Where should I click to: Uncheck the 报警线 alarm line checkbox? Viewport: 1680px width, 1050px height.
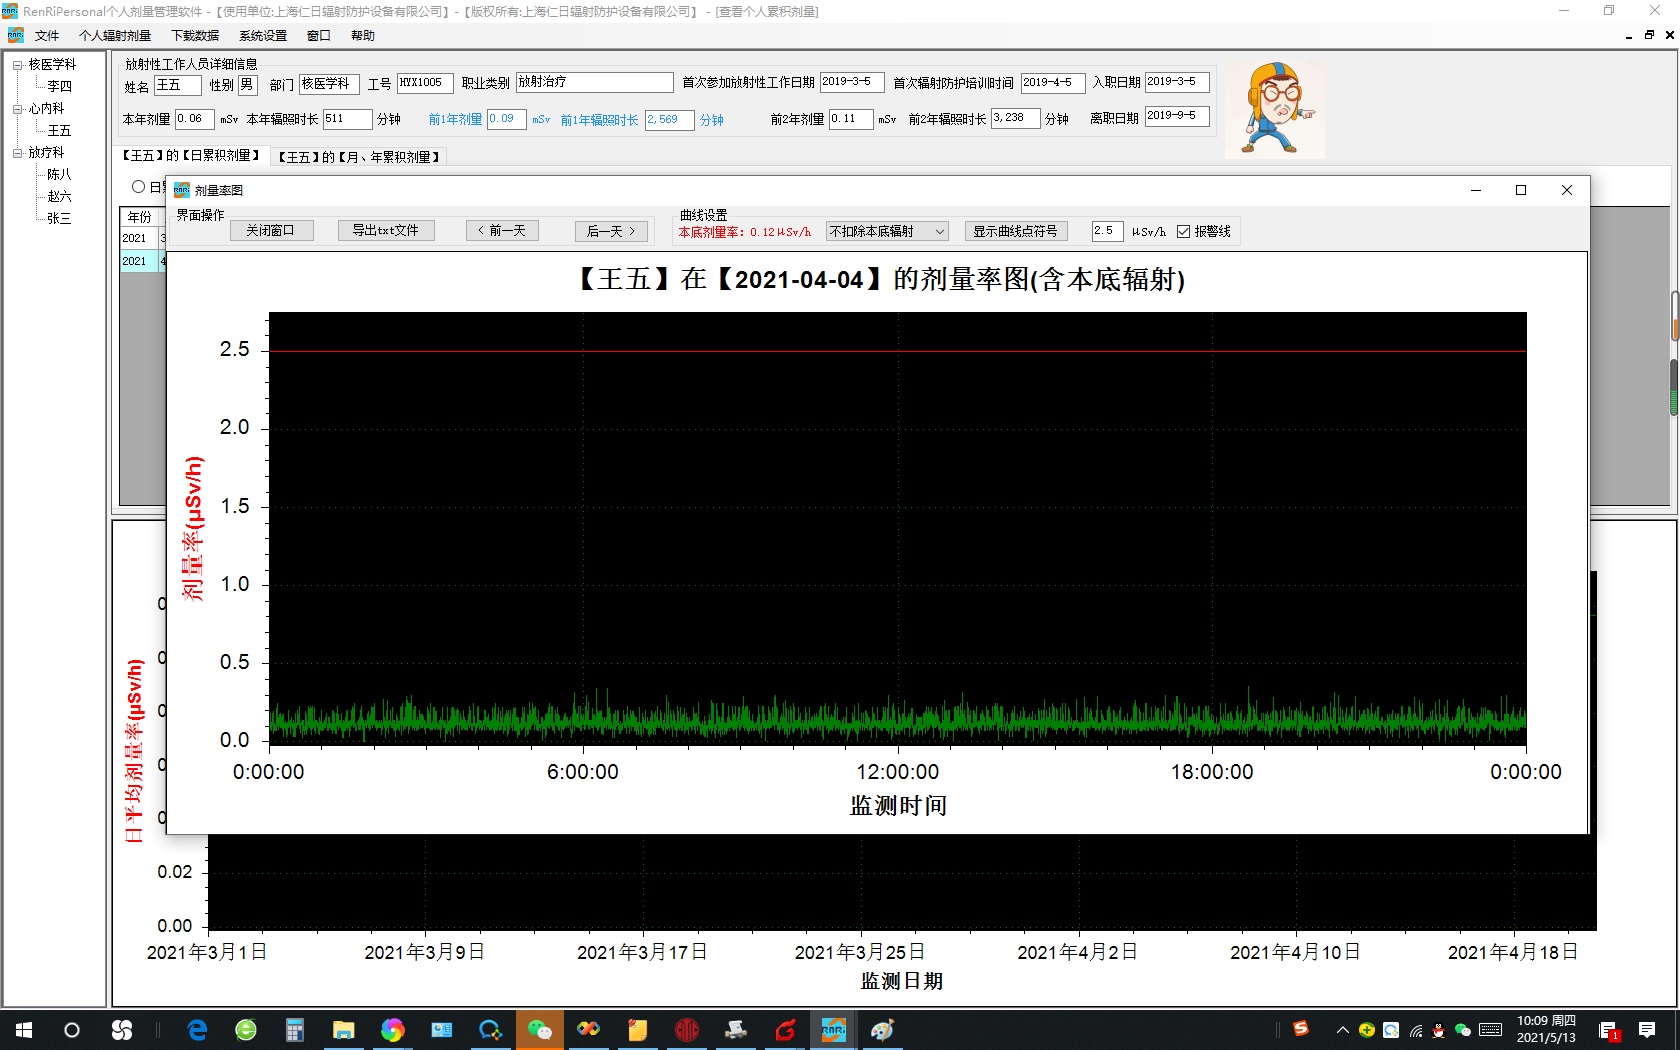point(1184,231)
